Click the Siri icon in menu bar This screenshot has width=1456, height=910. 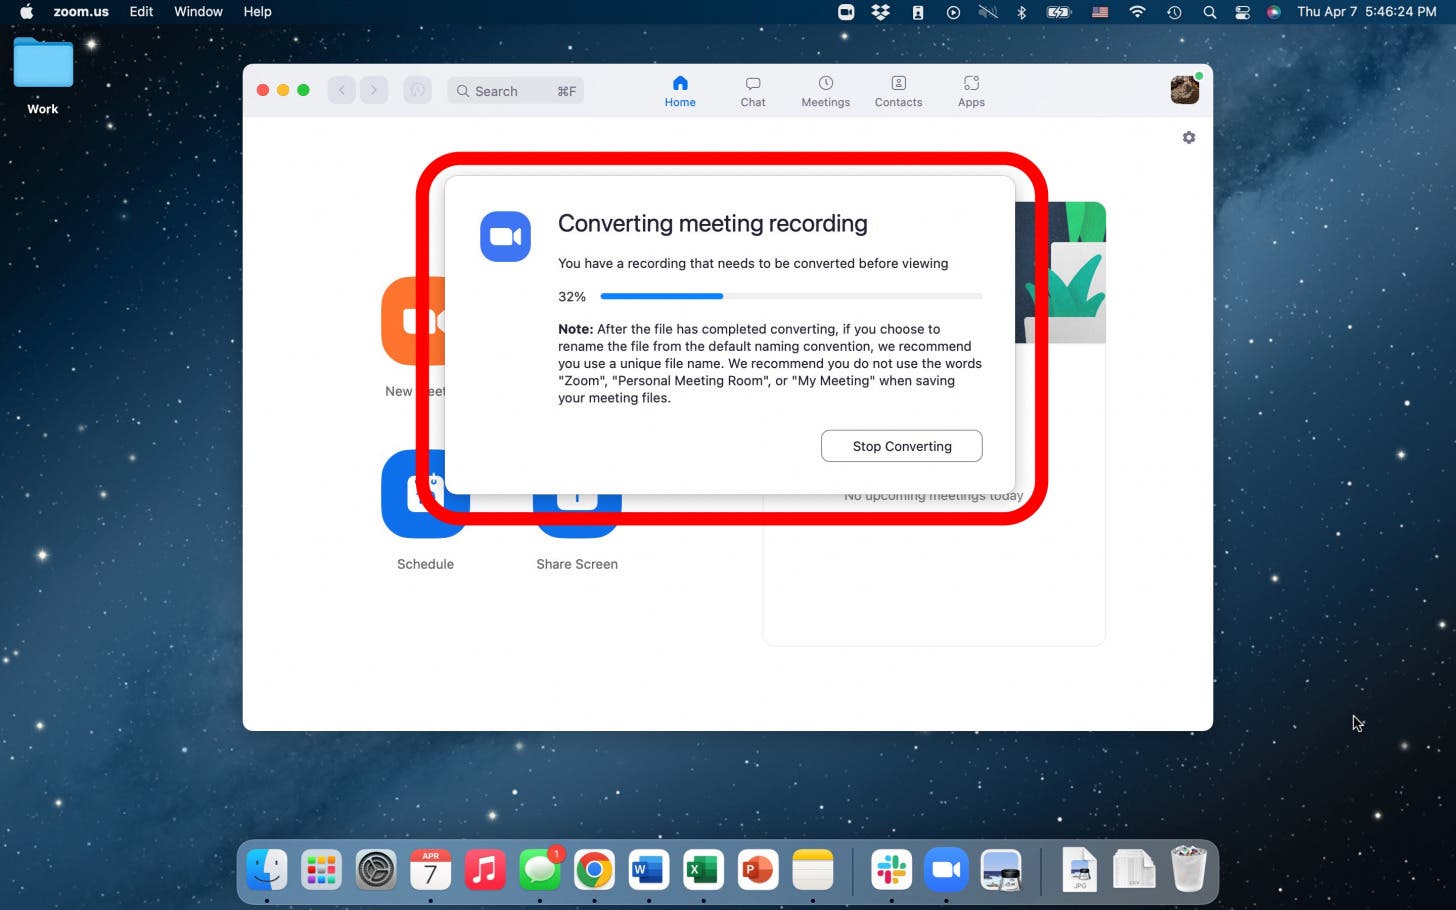(1274, 12)
